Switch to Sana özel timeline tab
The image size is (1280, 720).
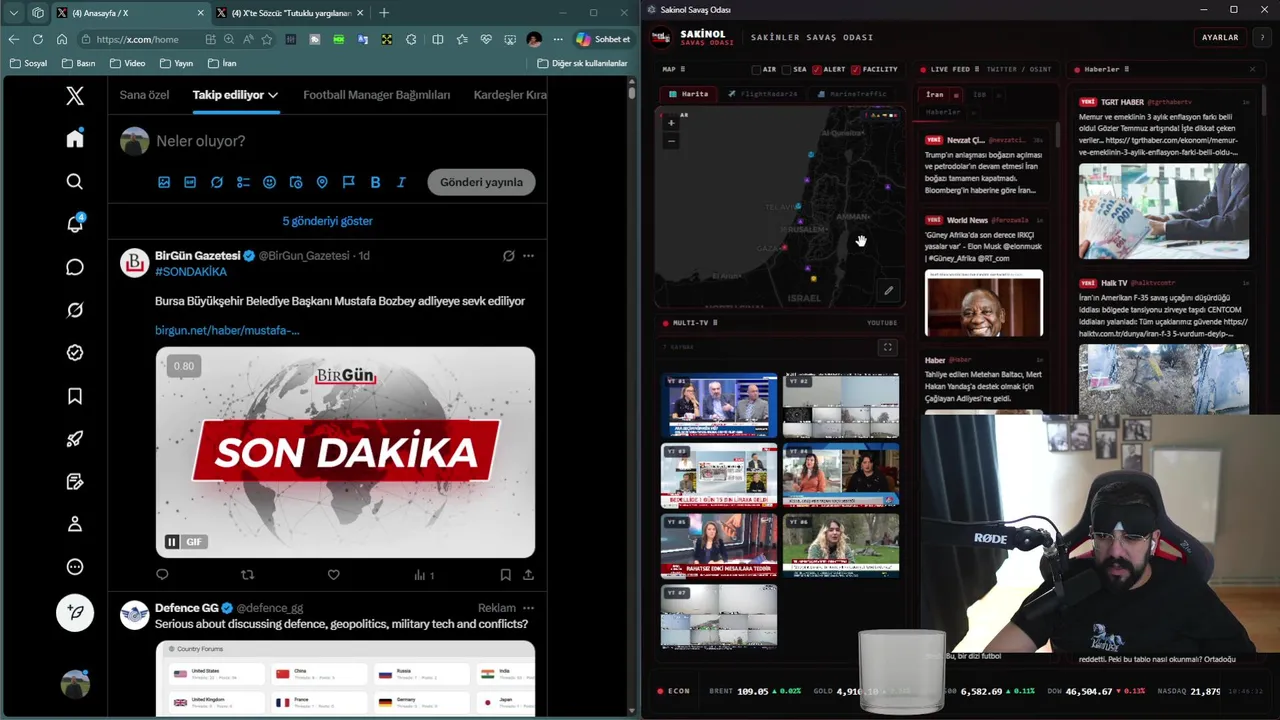[144, 95]
